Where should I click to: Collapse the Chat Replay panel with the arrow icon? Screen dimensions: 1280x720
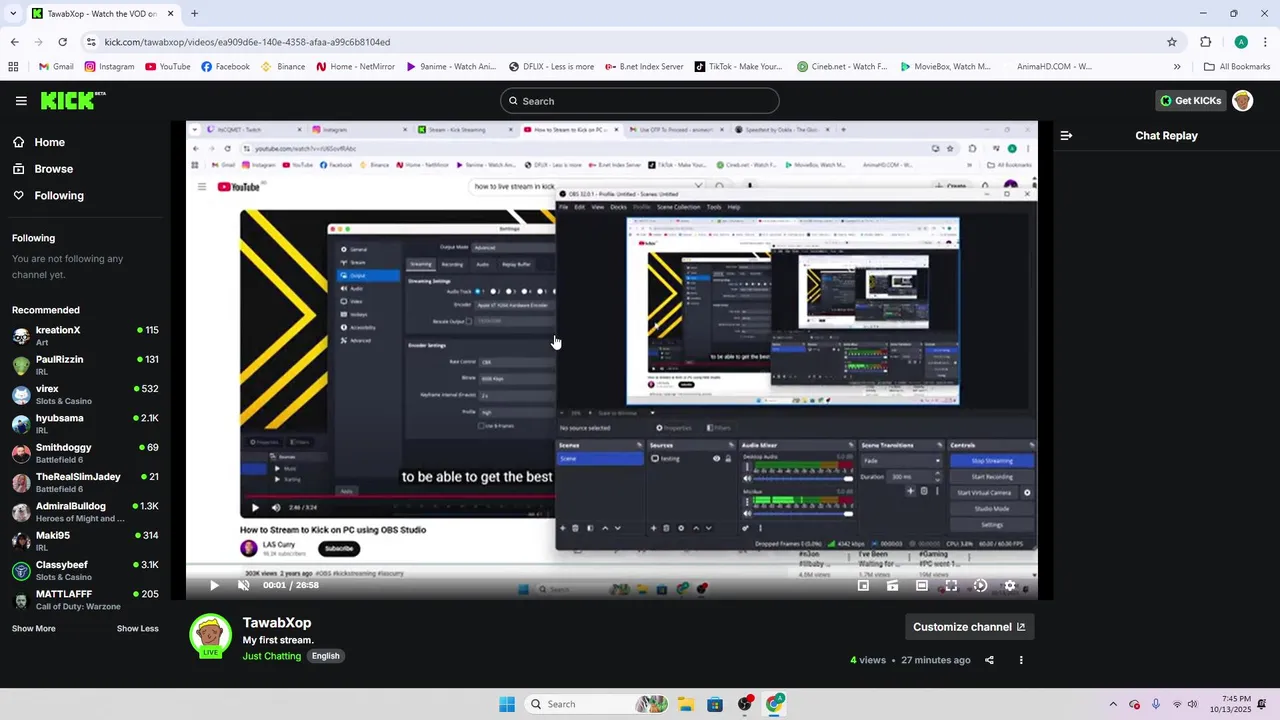click(1066, 135)
